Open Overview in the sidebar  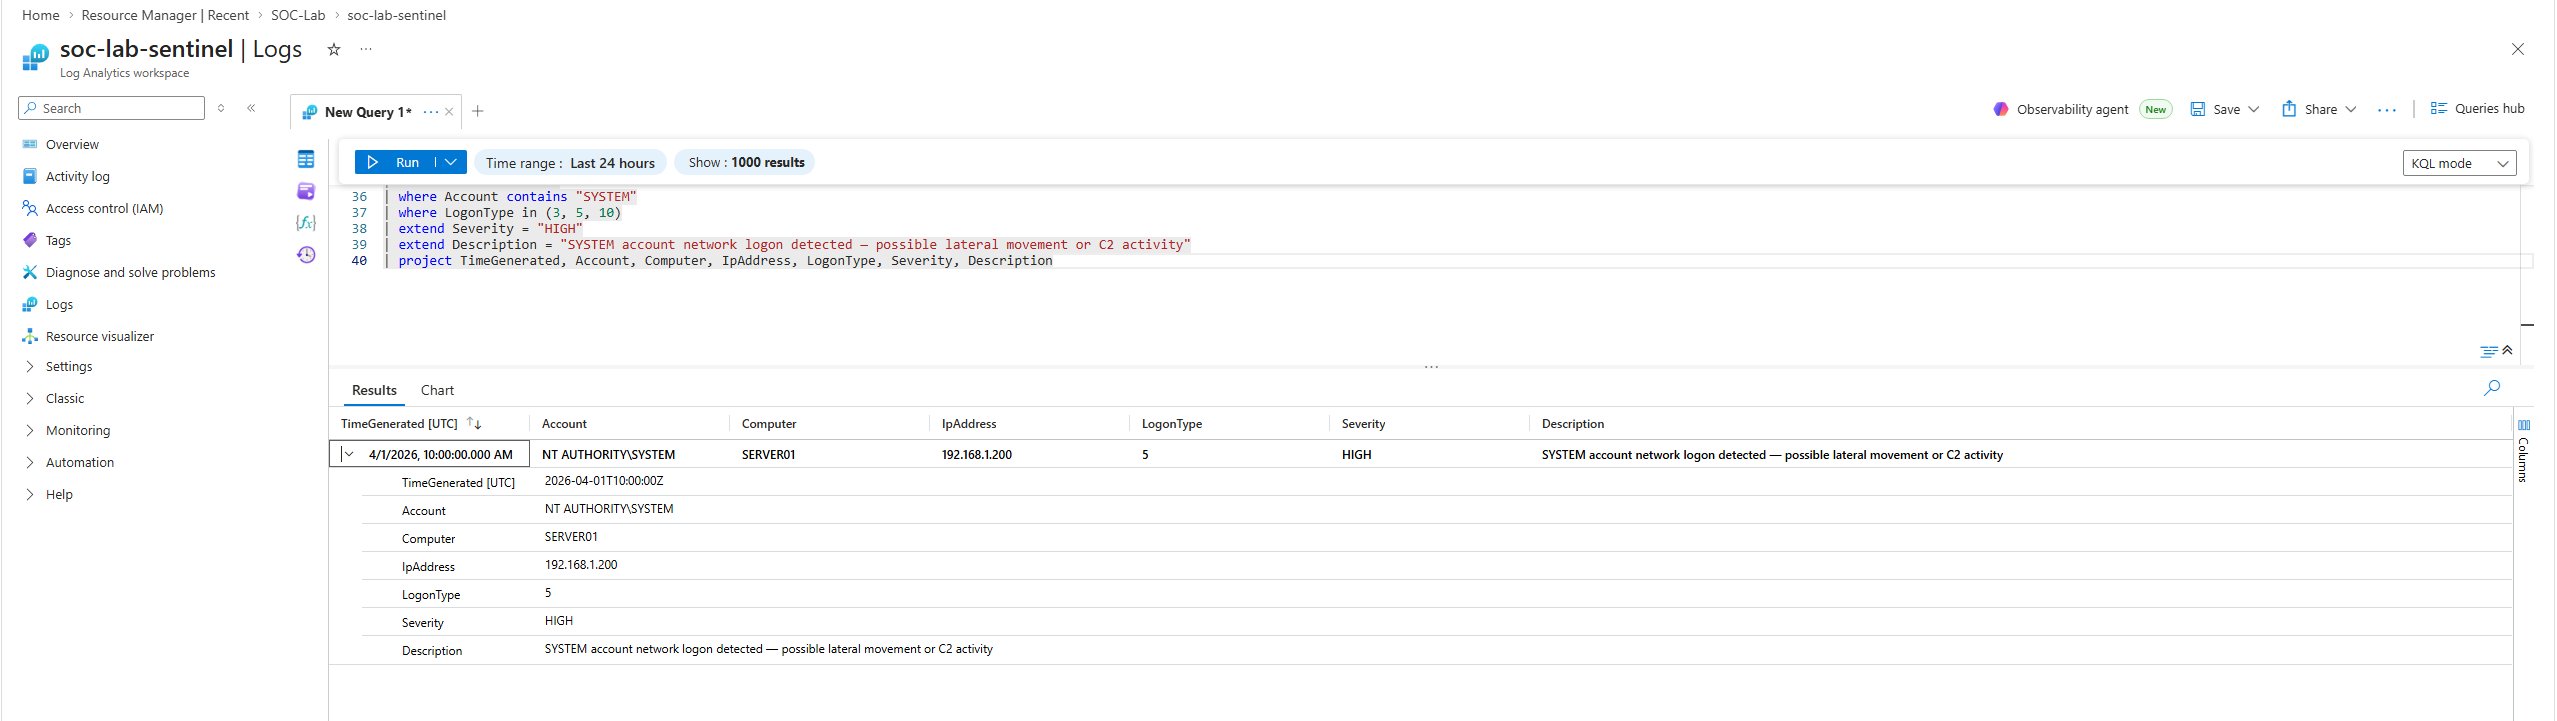72,144
